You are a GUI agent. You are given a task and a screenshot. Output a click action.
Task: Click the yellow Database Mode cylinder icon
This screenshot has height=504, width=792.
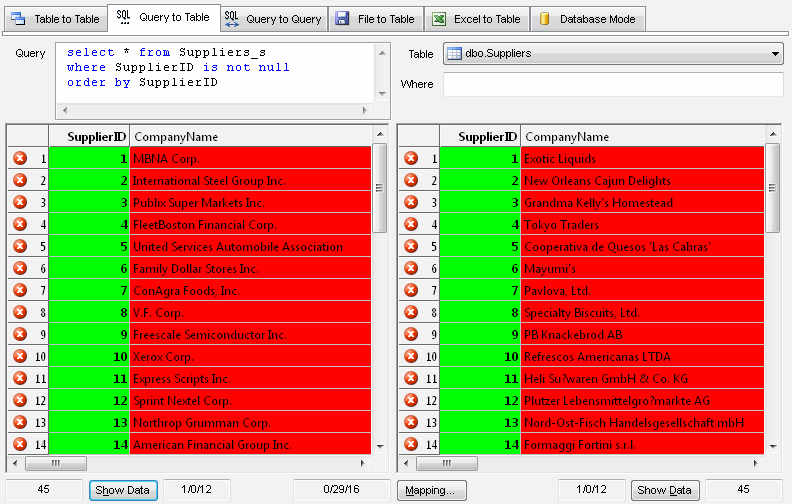(x=544, y=19)
